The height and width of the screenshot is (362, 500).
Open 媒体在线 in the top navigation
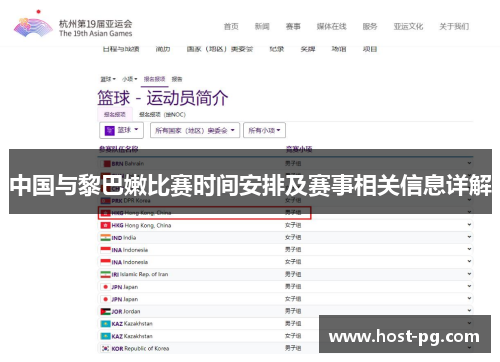pos(331,26)
